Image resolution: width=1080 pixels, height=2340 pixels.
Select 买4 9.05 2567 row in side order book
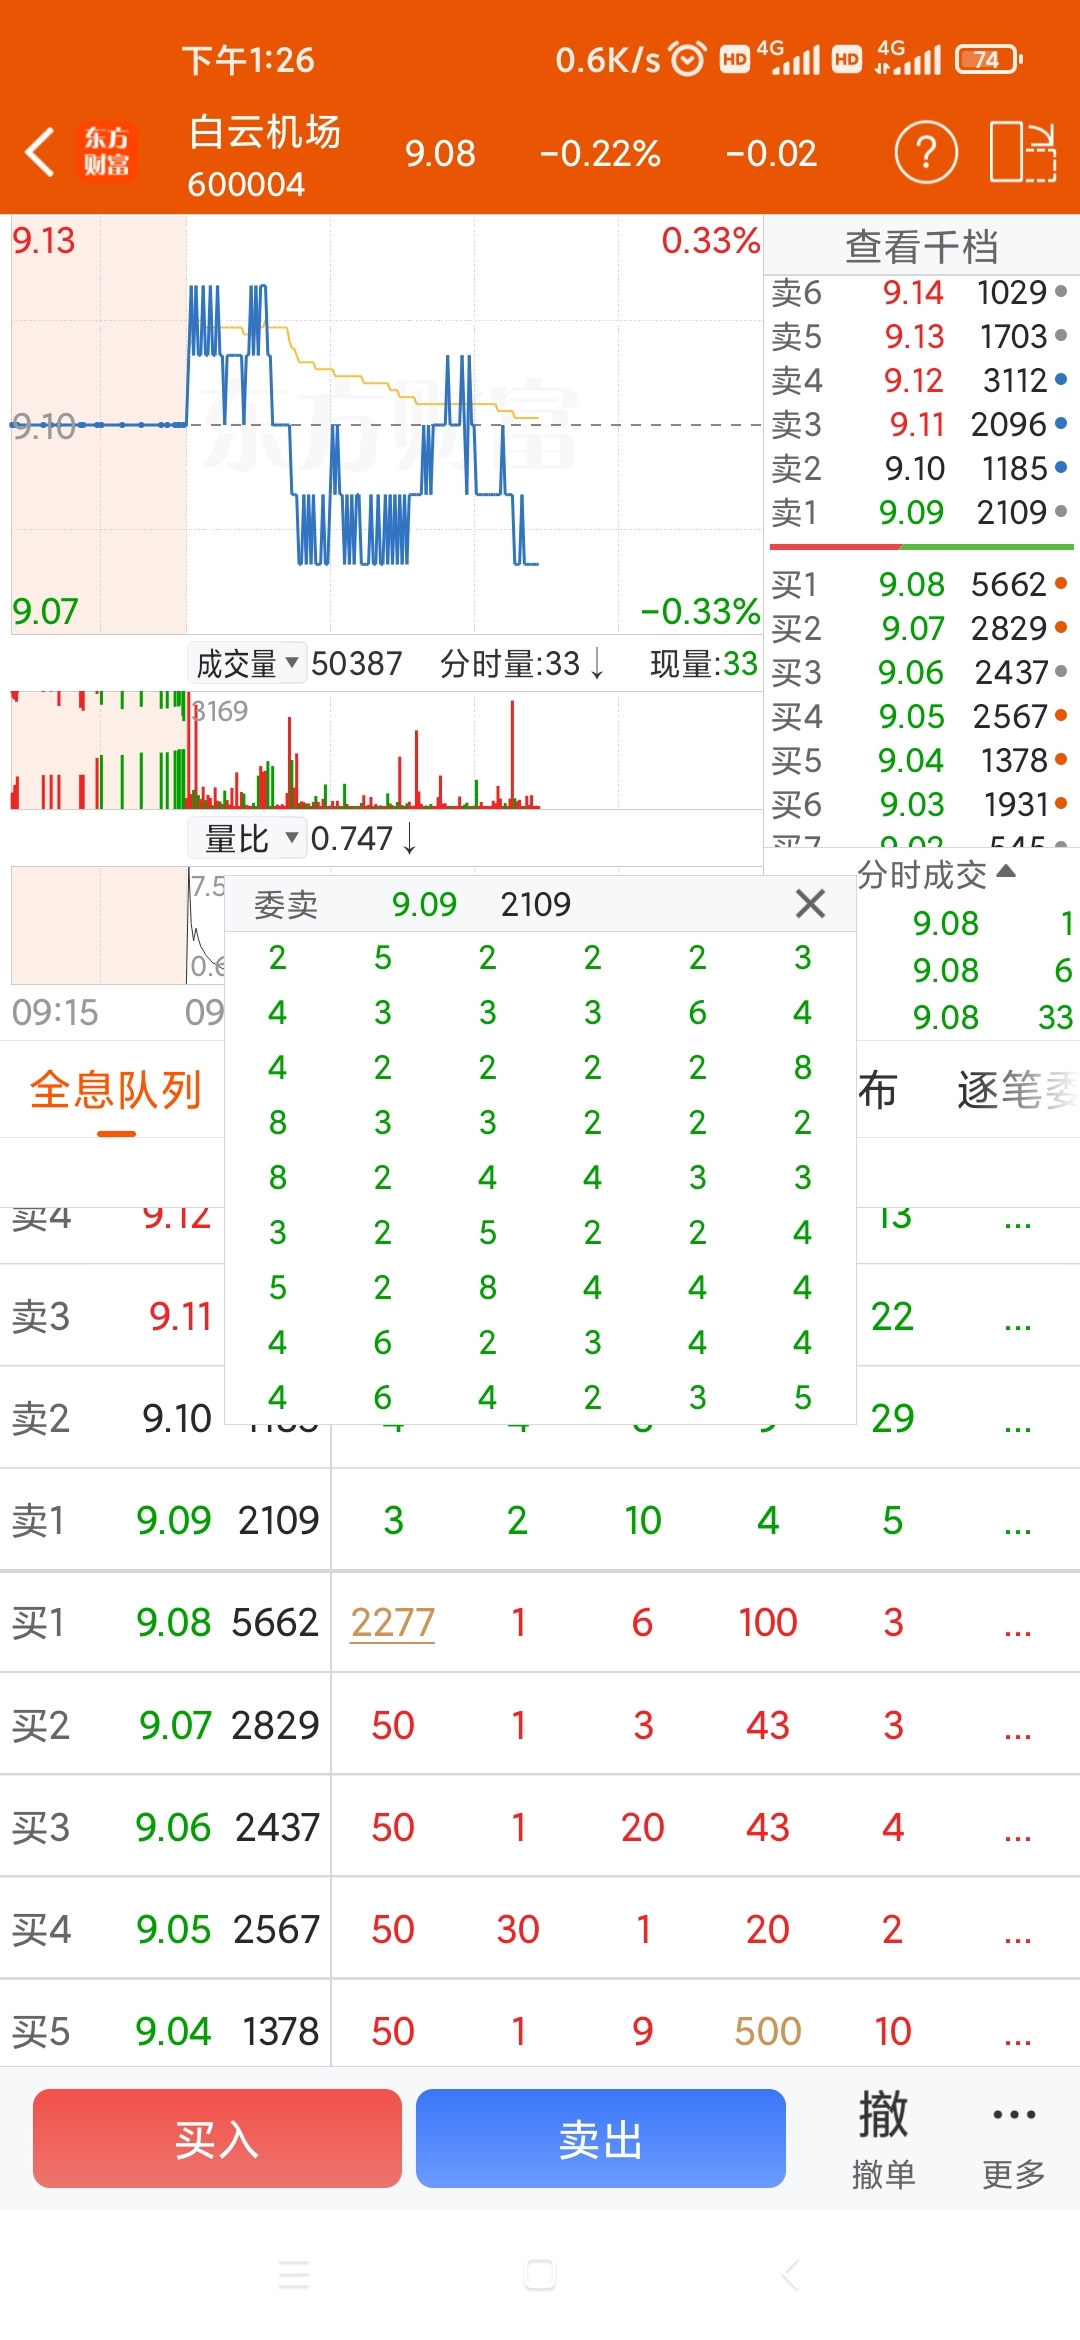(920, 716)
